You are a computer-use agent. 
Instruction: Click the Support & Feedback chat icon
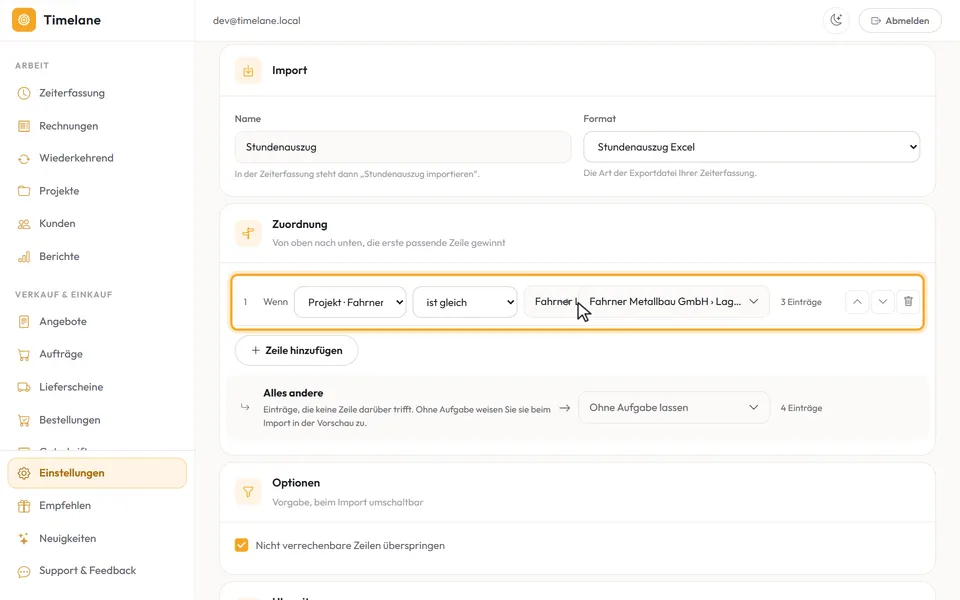click(x=24, y=571)
